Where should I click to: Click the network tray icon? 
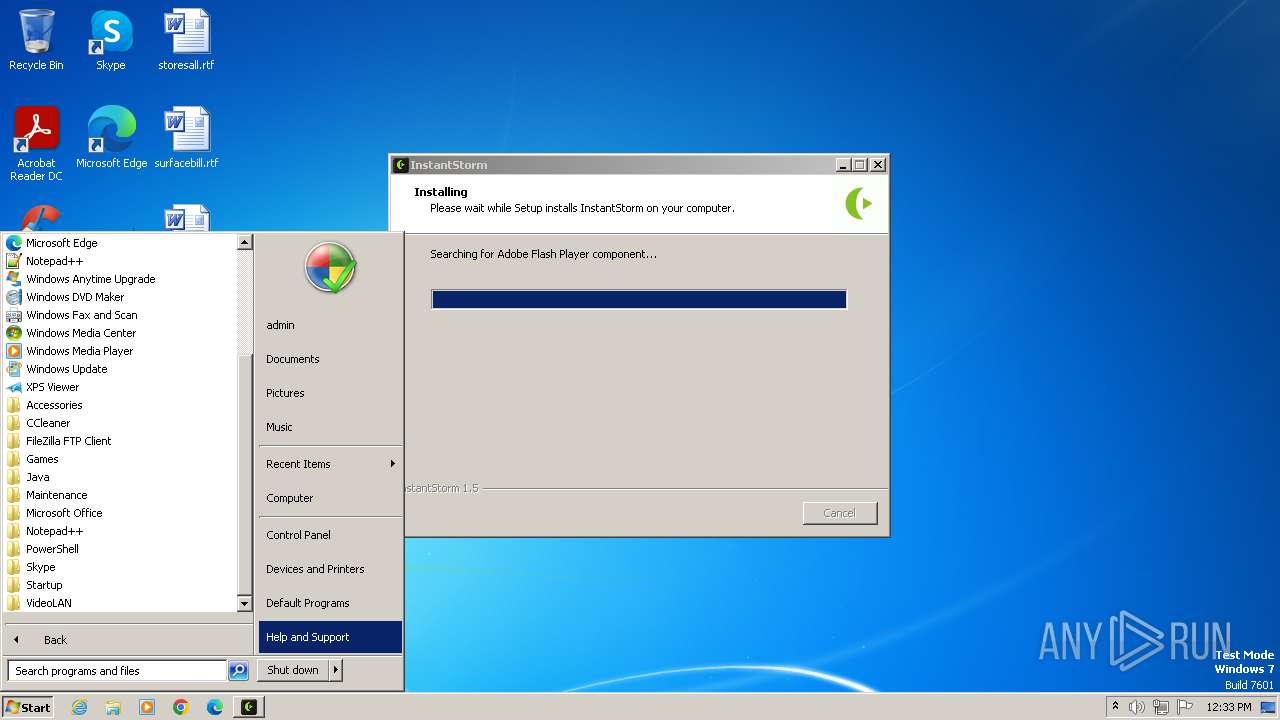click(x=1160, y=707)
